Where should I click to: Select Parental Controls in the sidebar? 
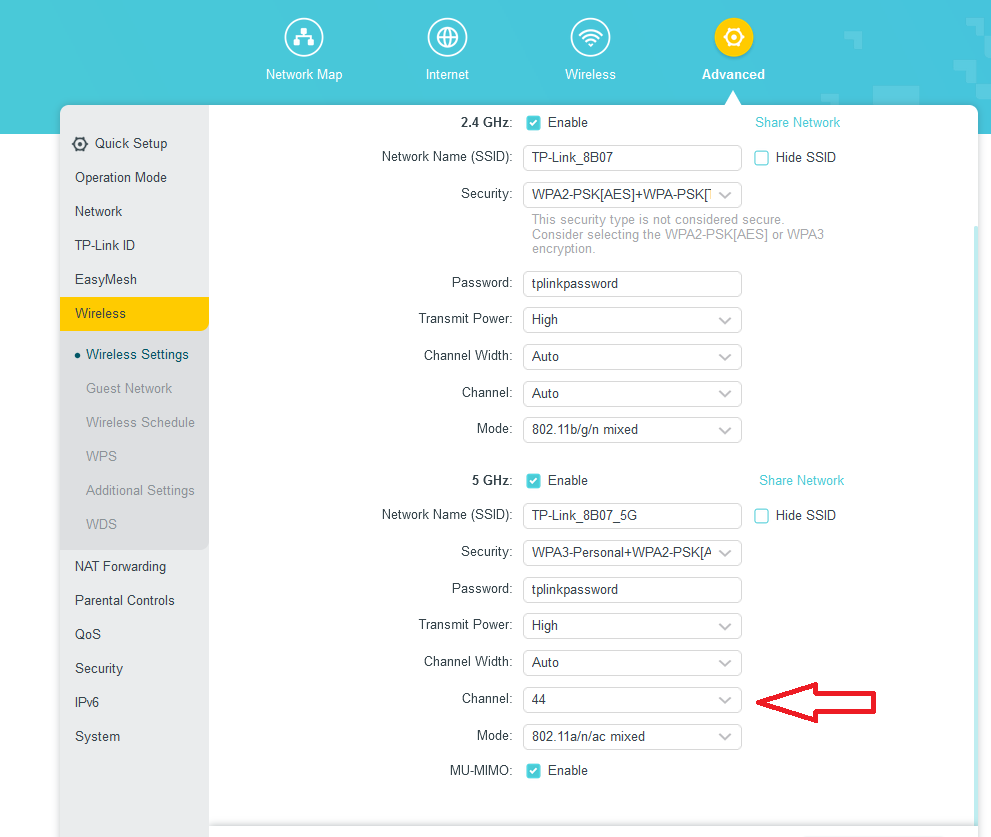[x=124, y=601]
